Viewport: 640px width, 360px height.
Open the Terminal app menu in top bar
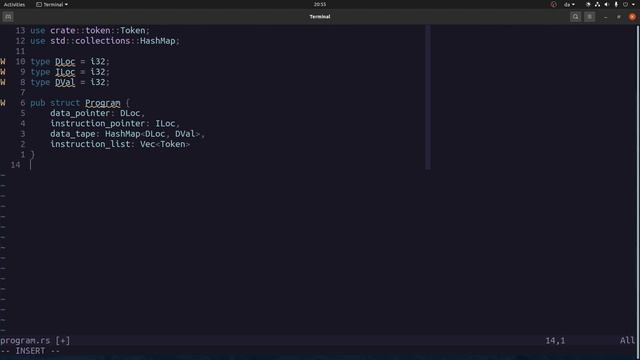point(52,4)
